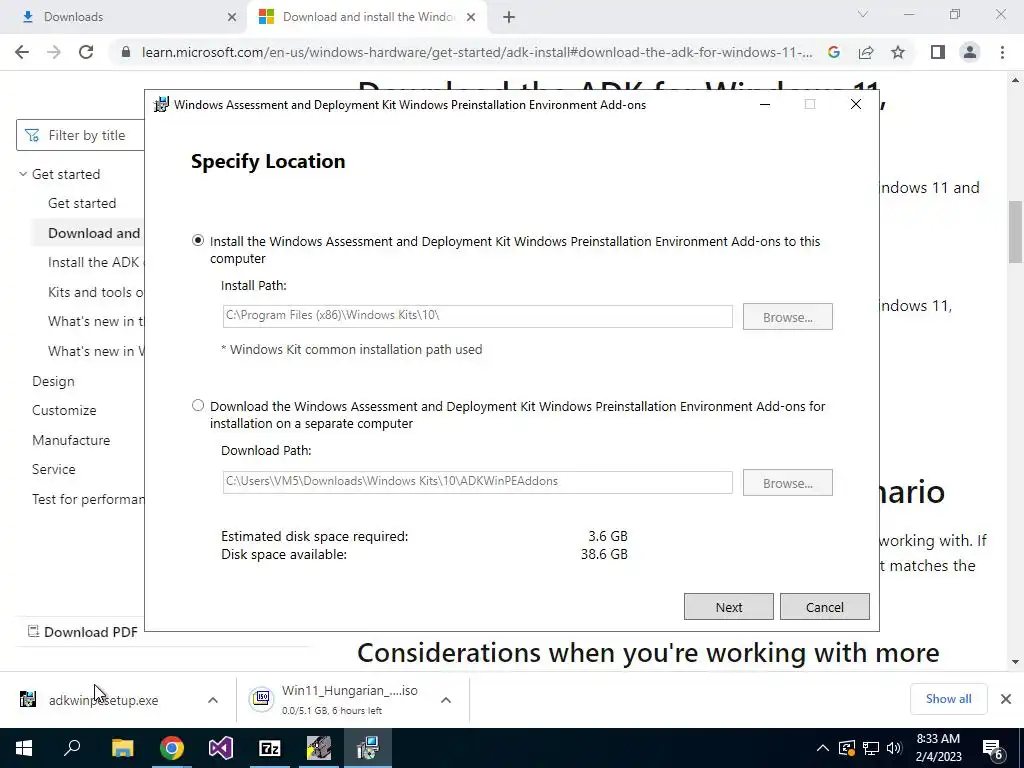
Task: Click Browse next to the Download Path field
Action: coord(787,483)
